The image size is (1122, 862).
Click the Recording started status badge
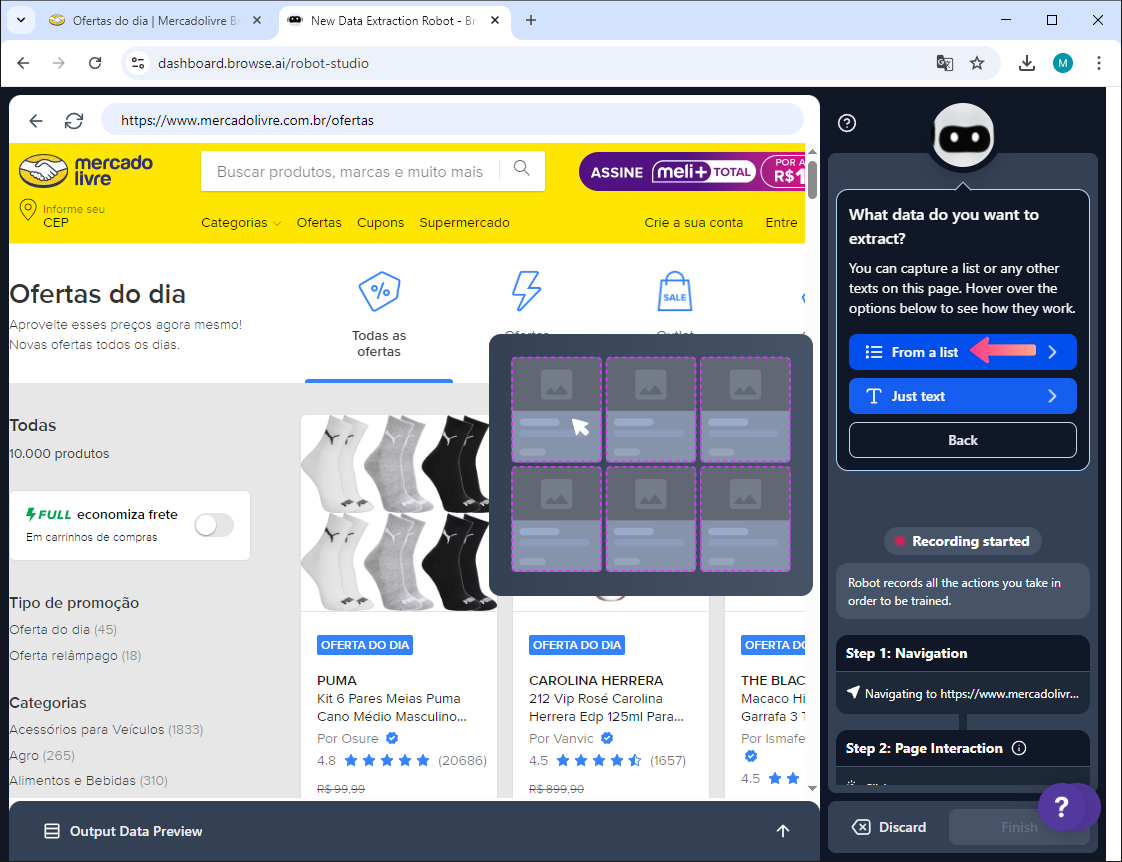point(962,542)
